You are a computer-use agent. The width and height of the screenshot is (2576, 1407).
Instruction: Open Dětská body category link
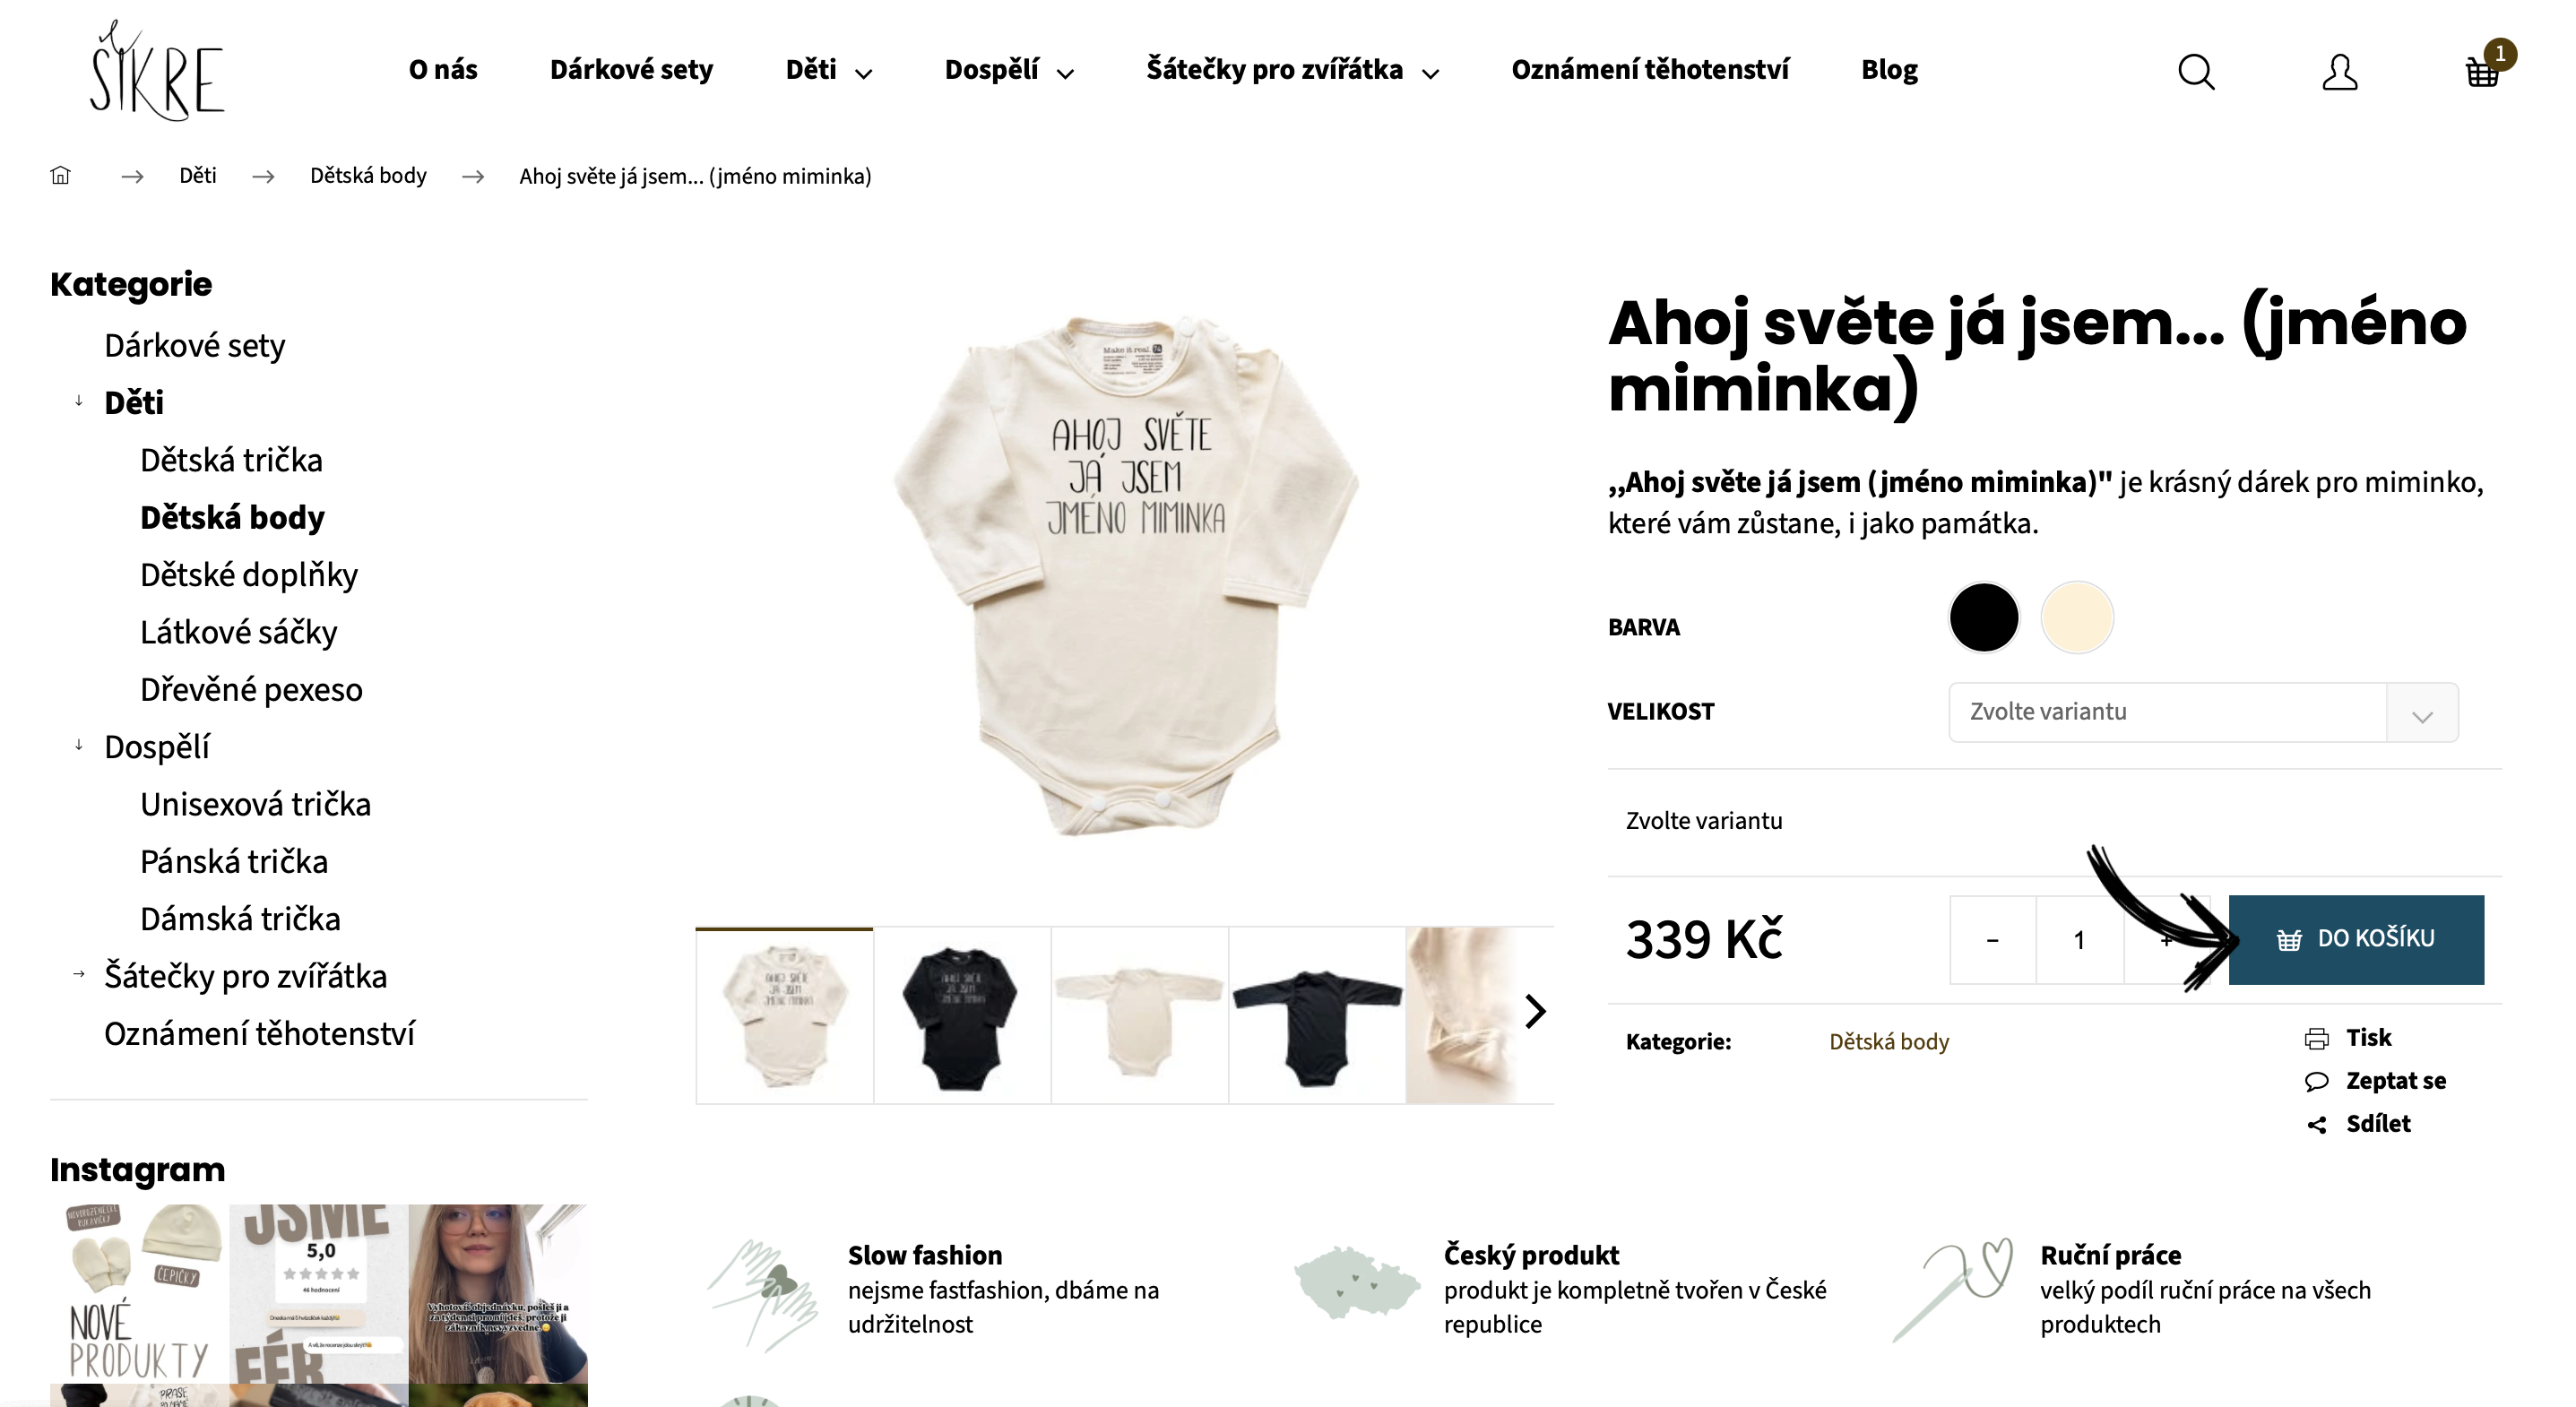coord(1889,1041)
